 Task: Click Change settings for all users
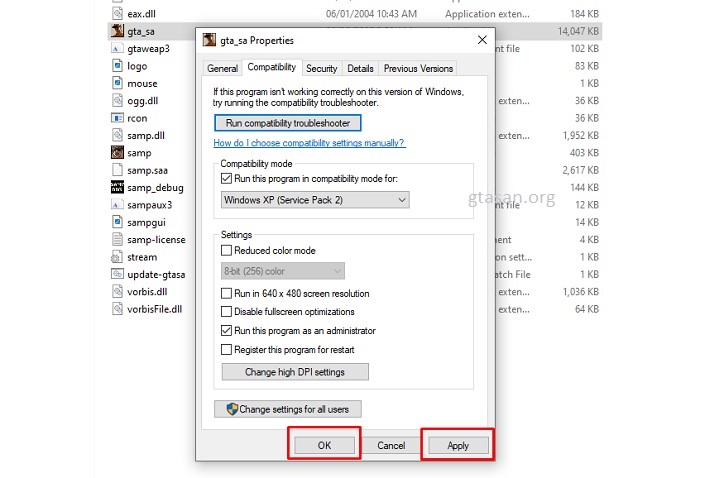coord(288,409)
